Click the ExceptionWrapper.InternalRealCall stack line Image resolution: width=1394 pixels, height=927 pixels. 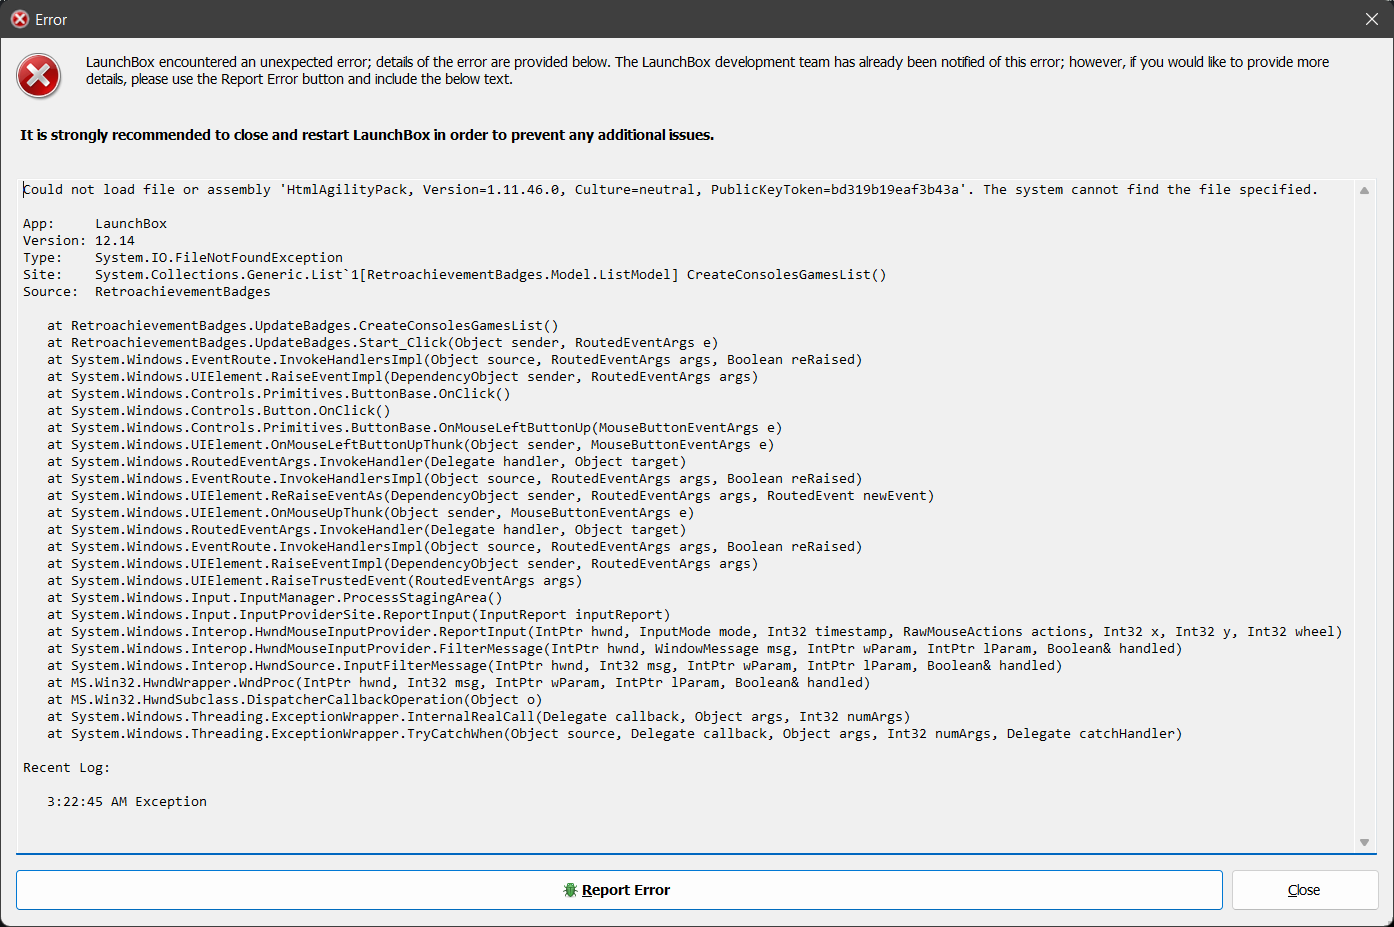click(x=479, y=716)
